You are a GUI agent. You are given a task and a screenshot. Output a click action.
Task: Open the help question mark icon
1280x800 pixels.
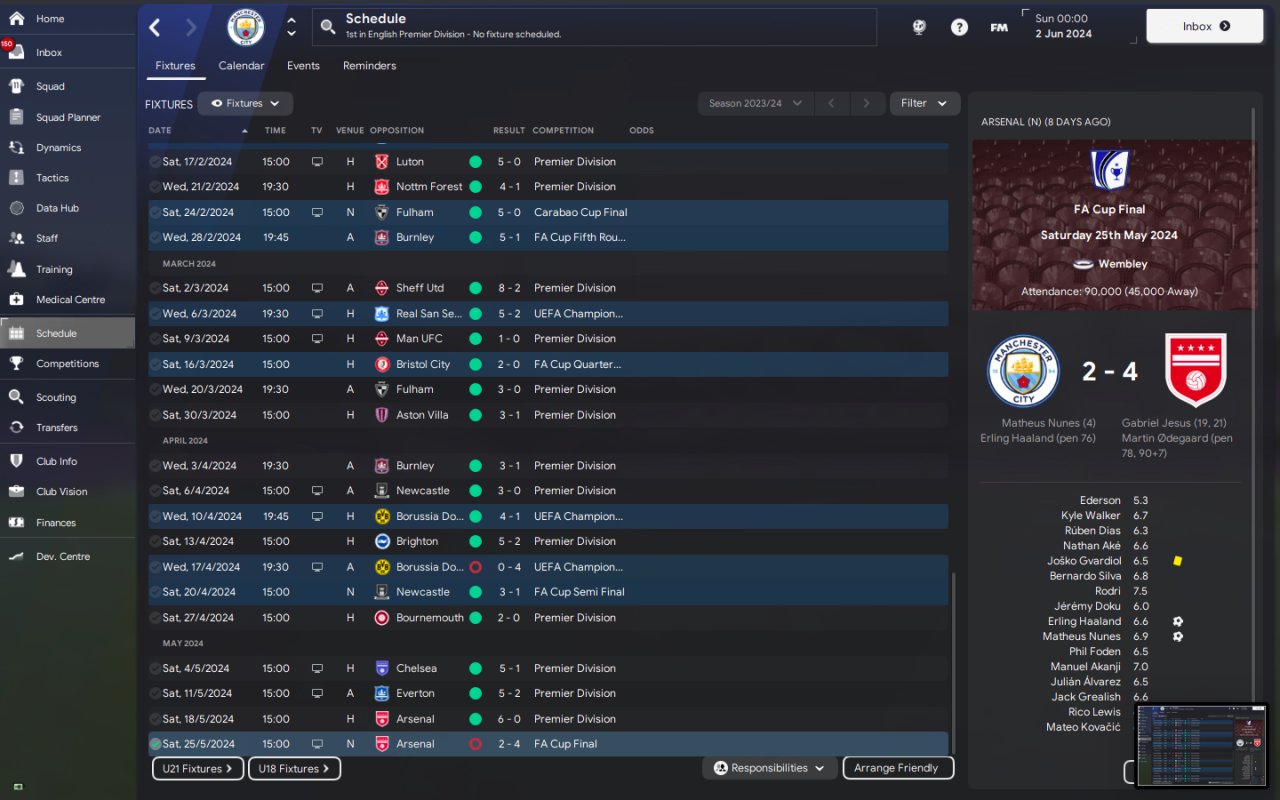[x=959, y=27]
